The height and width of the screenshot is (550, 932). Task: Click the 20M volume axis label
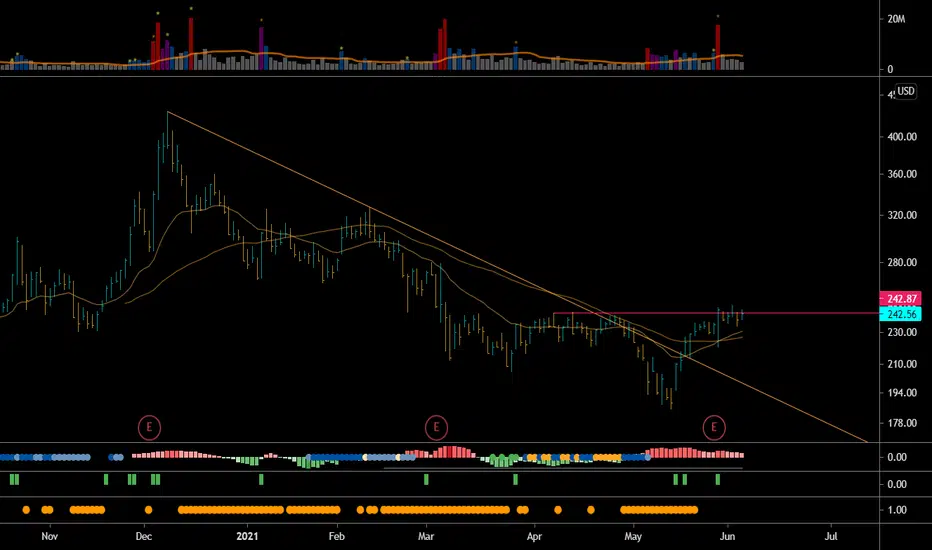[896, 19]
